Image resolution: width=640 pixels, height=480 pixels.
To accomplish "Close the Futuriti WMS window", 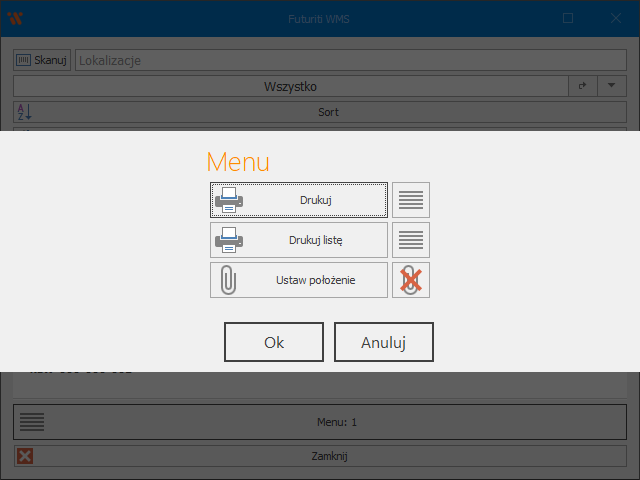I will coord(615,18).
